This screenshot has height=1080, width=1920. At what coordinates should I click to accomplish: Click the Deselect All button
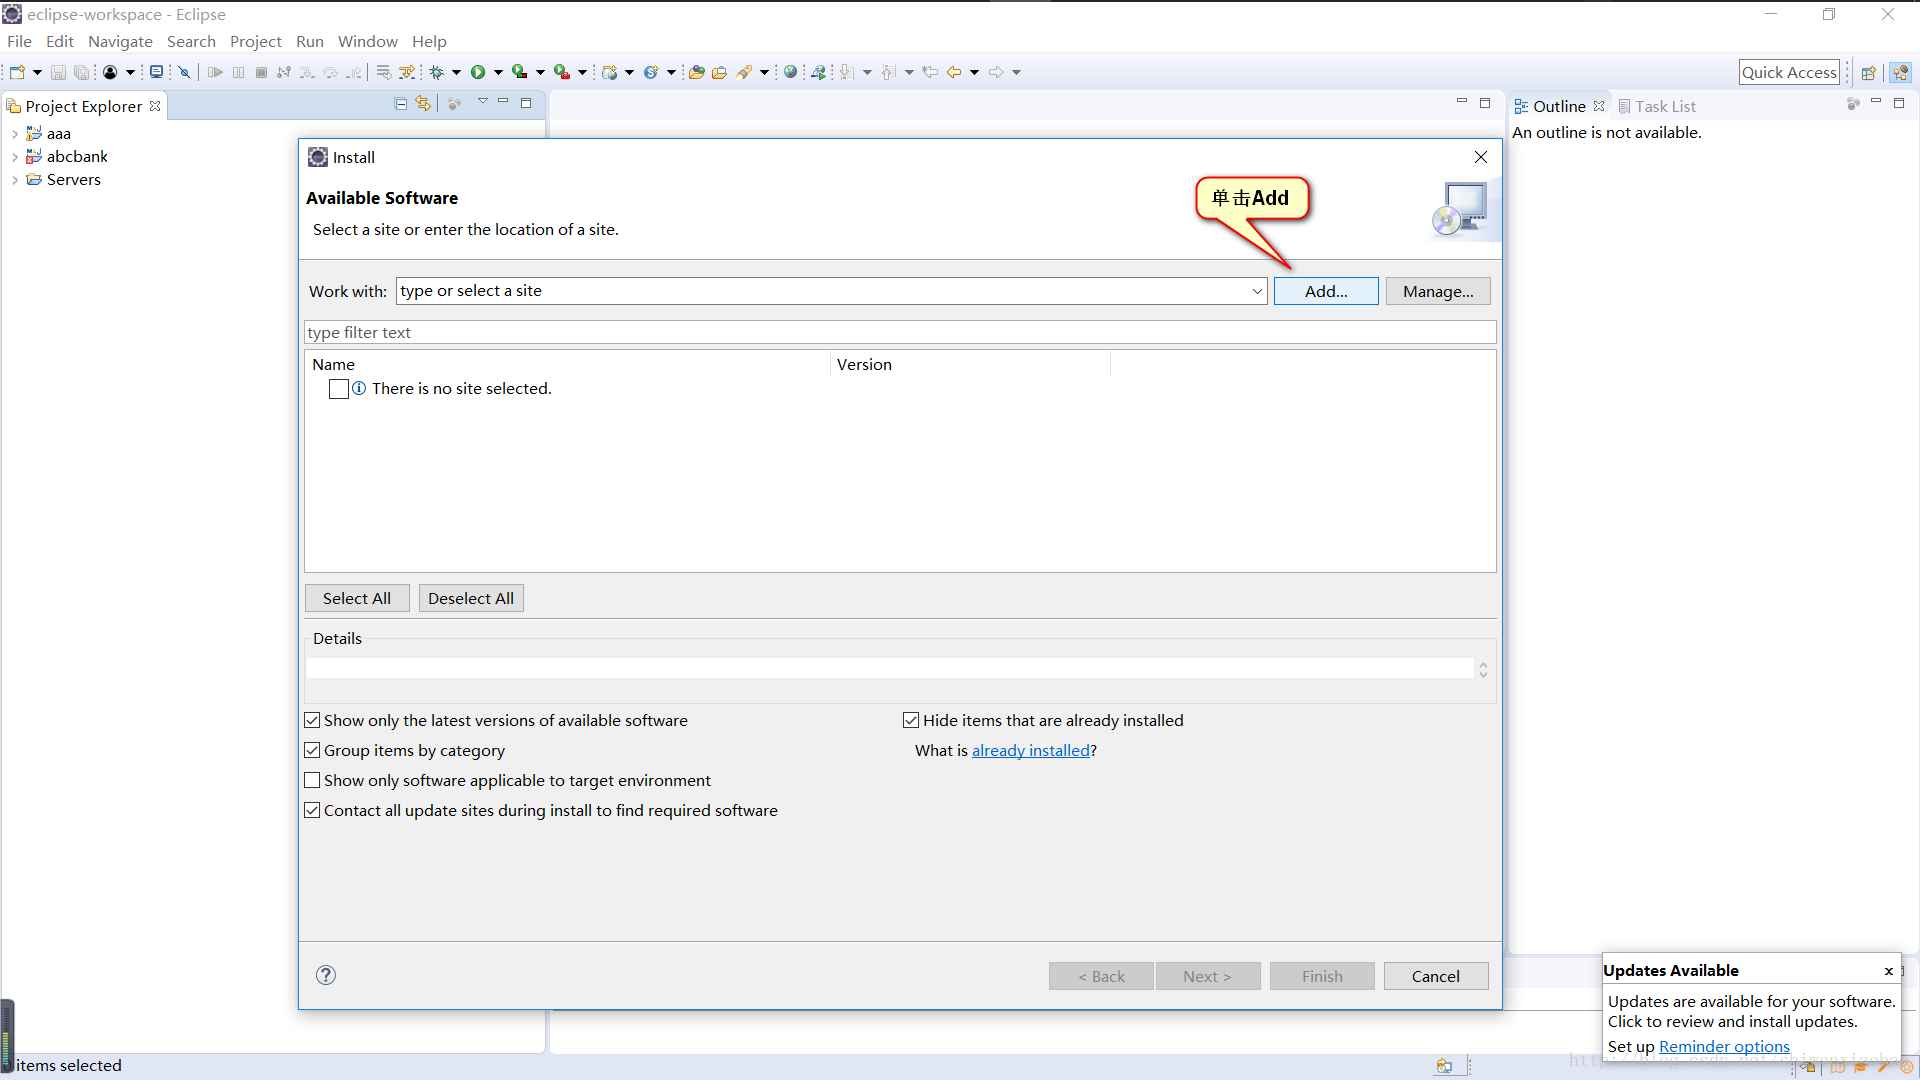pos(471,598)
